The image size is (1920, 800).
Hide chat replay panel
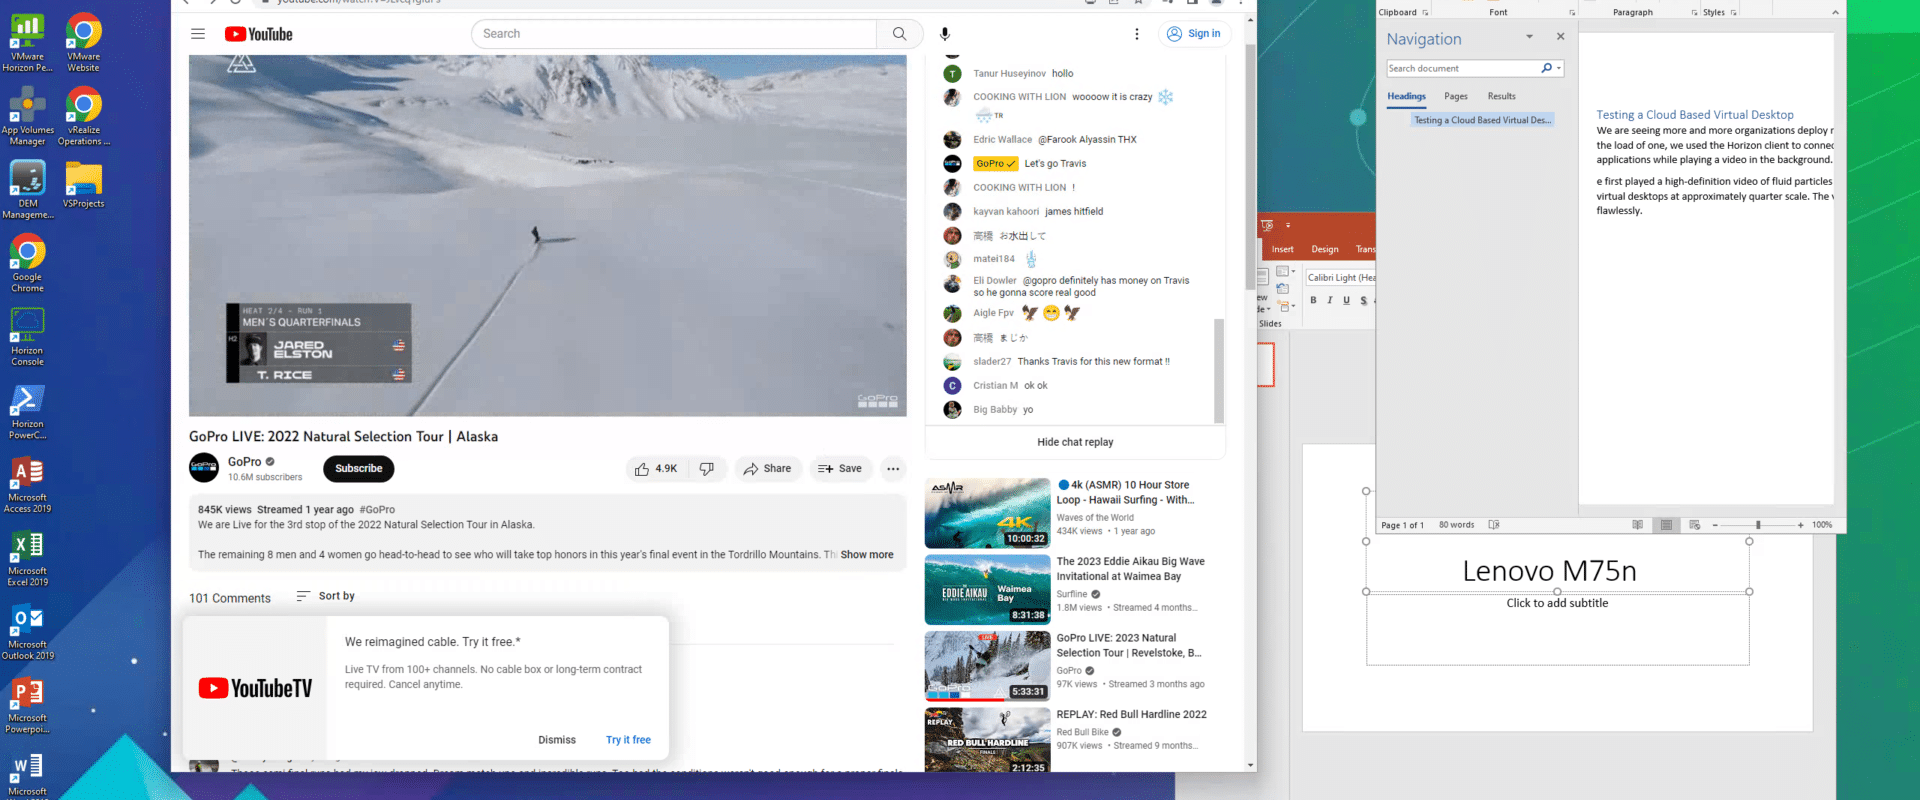(x=1075, y=442)
